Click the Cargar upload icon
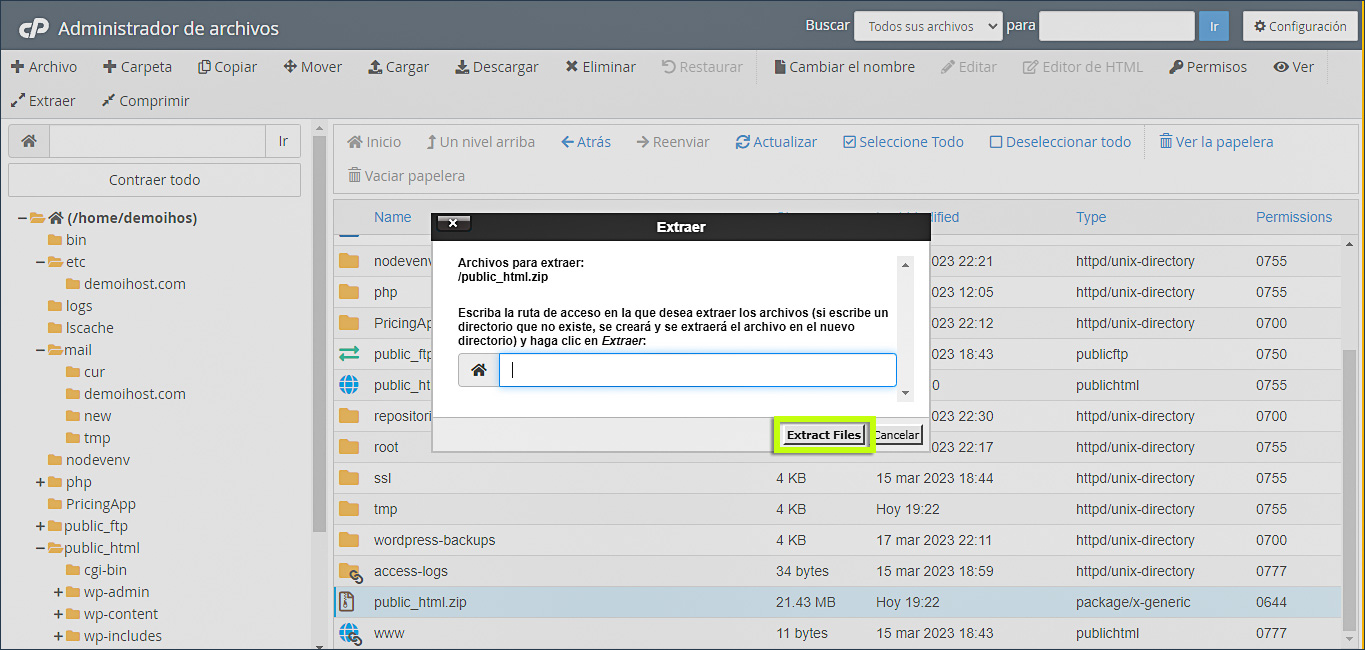Screen dimensions: 1365x650 pos(375,67)
